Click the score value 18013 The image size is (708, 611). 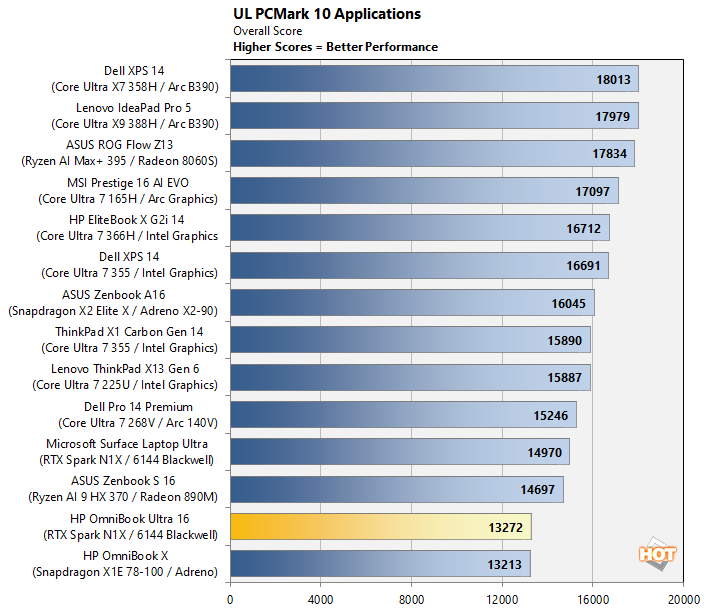(613, 80)
